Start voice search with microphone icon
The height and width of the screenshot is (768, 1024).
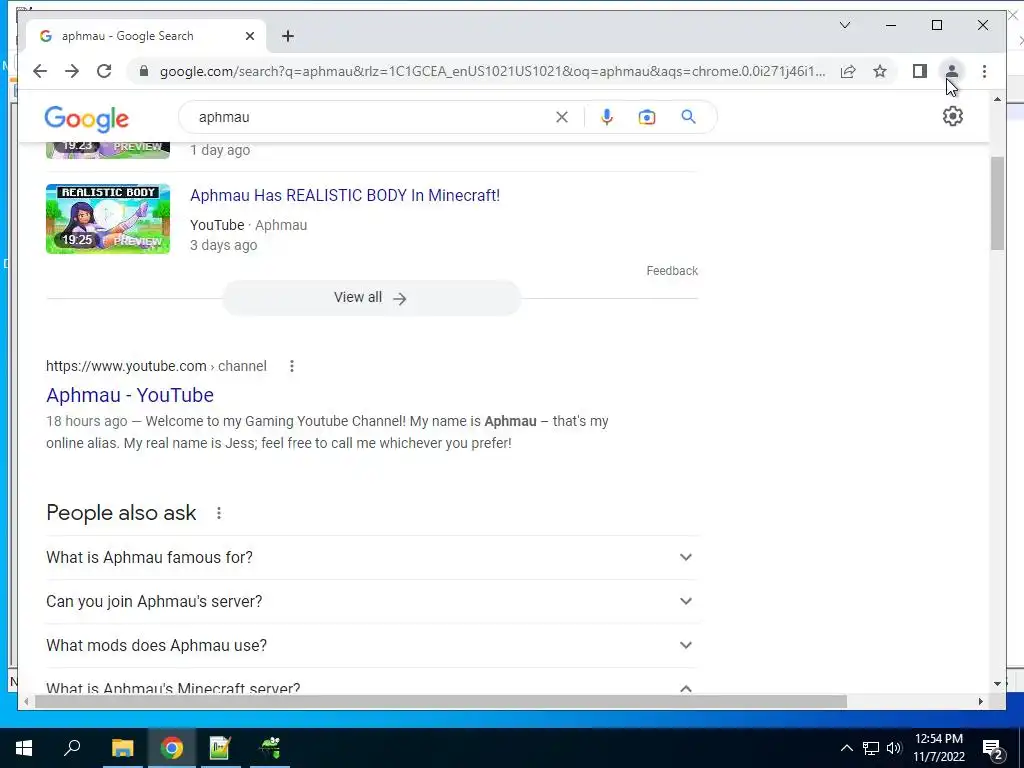click(x=607, y=117)
